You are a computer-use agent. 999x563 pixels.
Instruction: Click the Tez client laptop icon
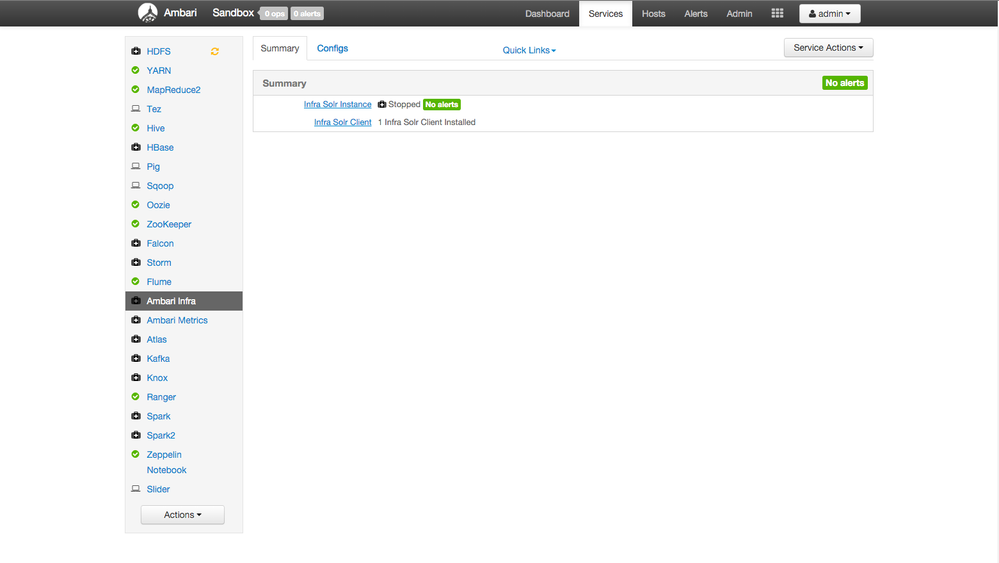tap(136, 109)
